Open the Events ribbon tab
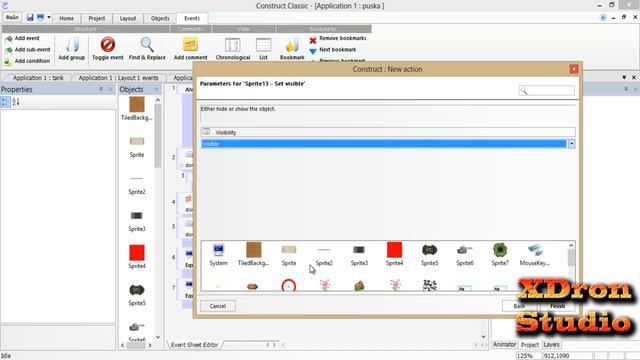 (x=192, y=18)
